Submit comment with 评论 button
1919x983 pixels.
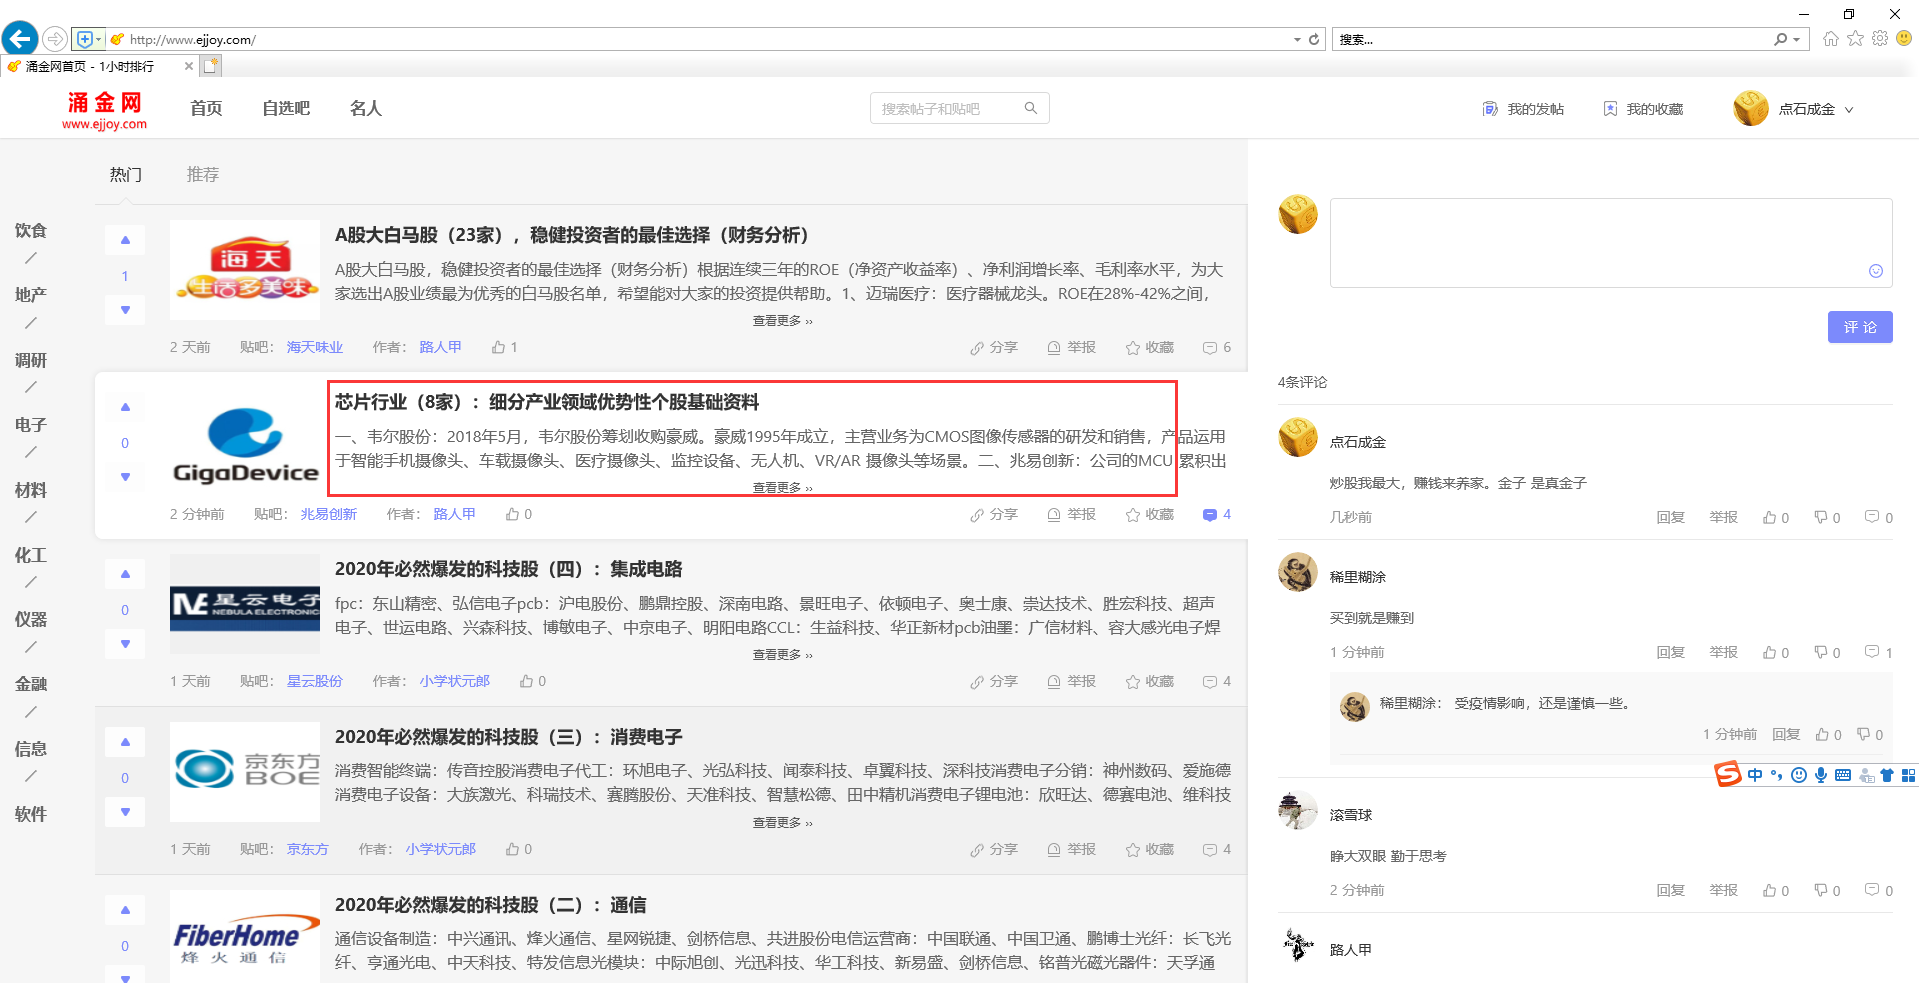point(1860,327)
